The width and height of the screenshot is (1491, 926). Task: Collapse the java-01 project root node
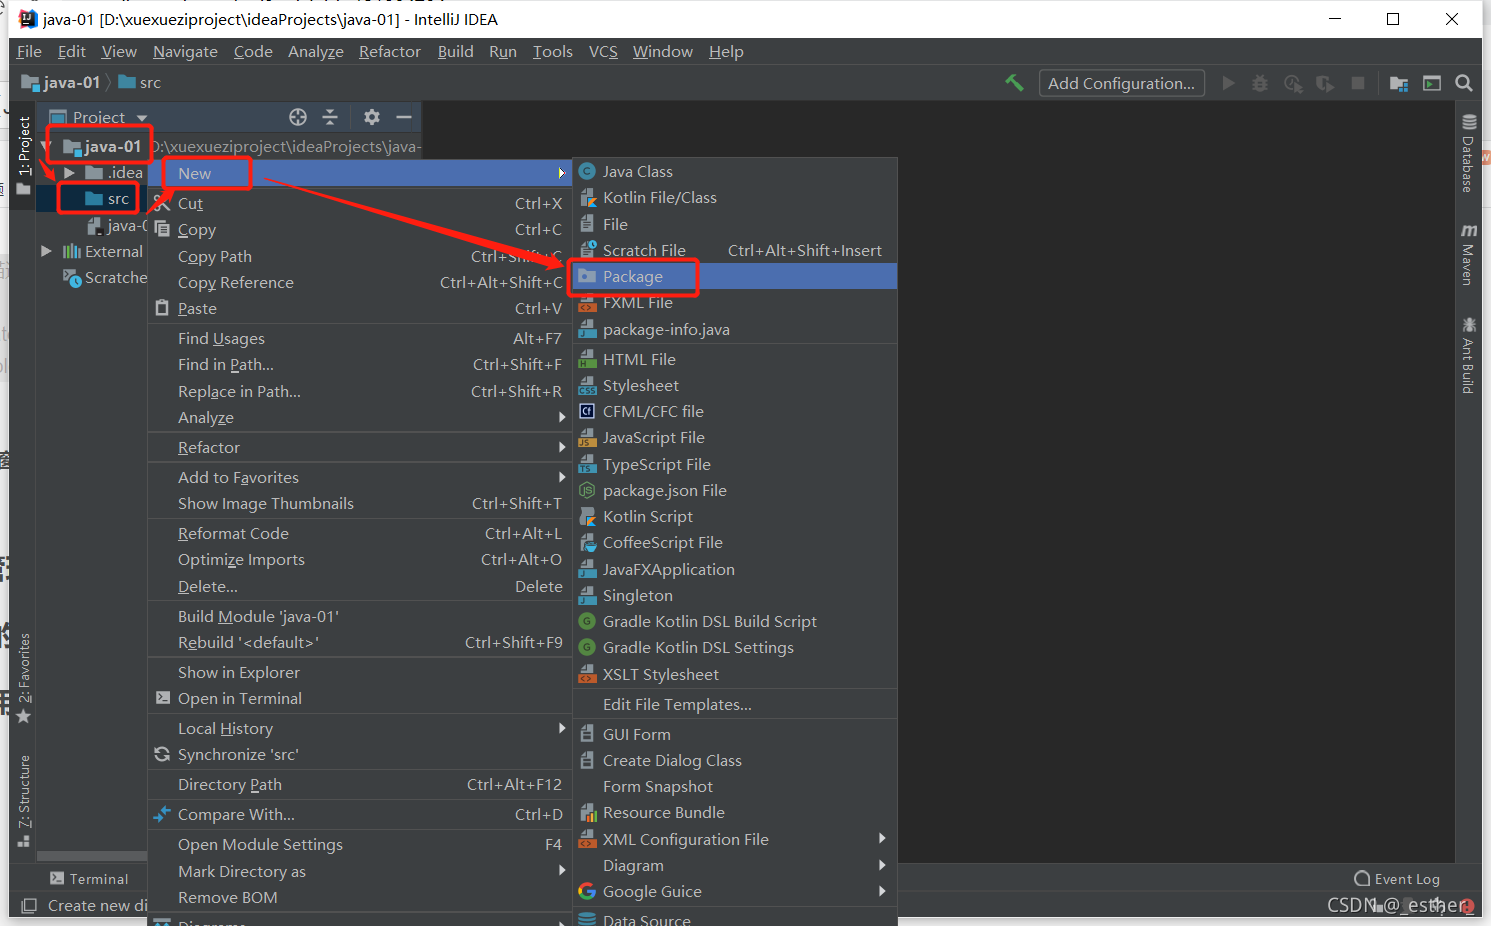click(46, 146)
